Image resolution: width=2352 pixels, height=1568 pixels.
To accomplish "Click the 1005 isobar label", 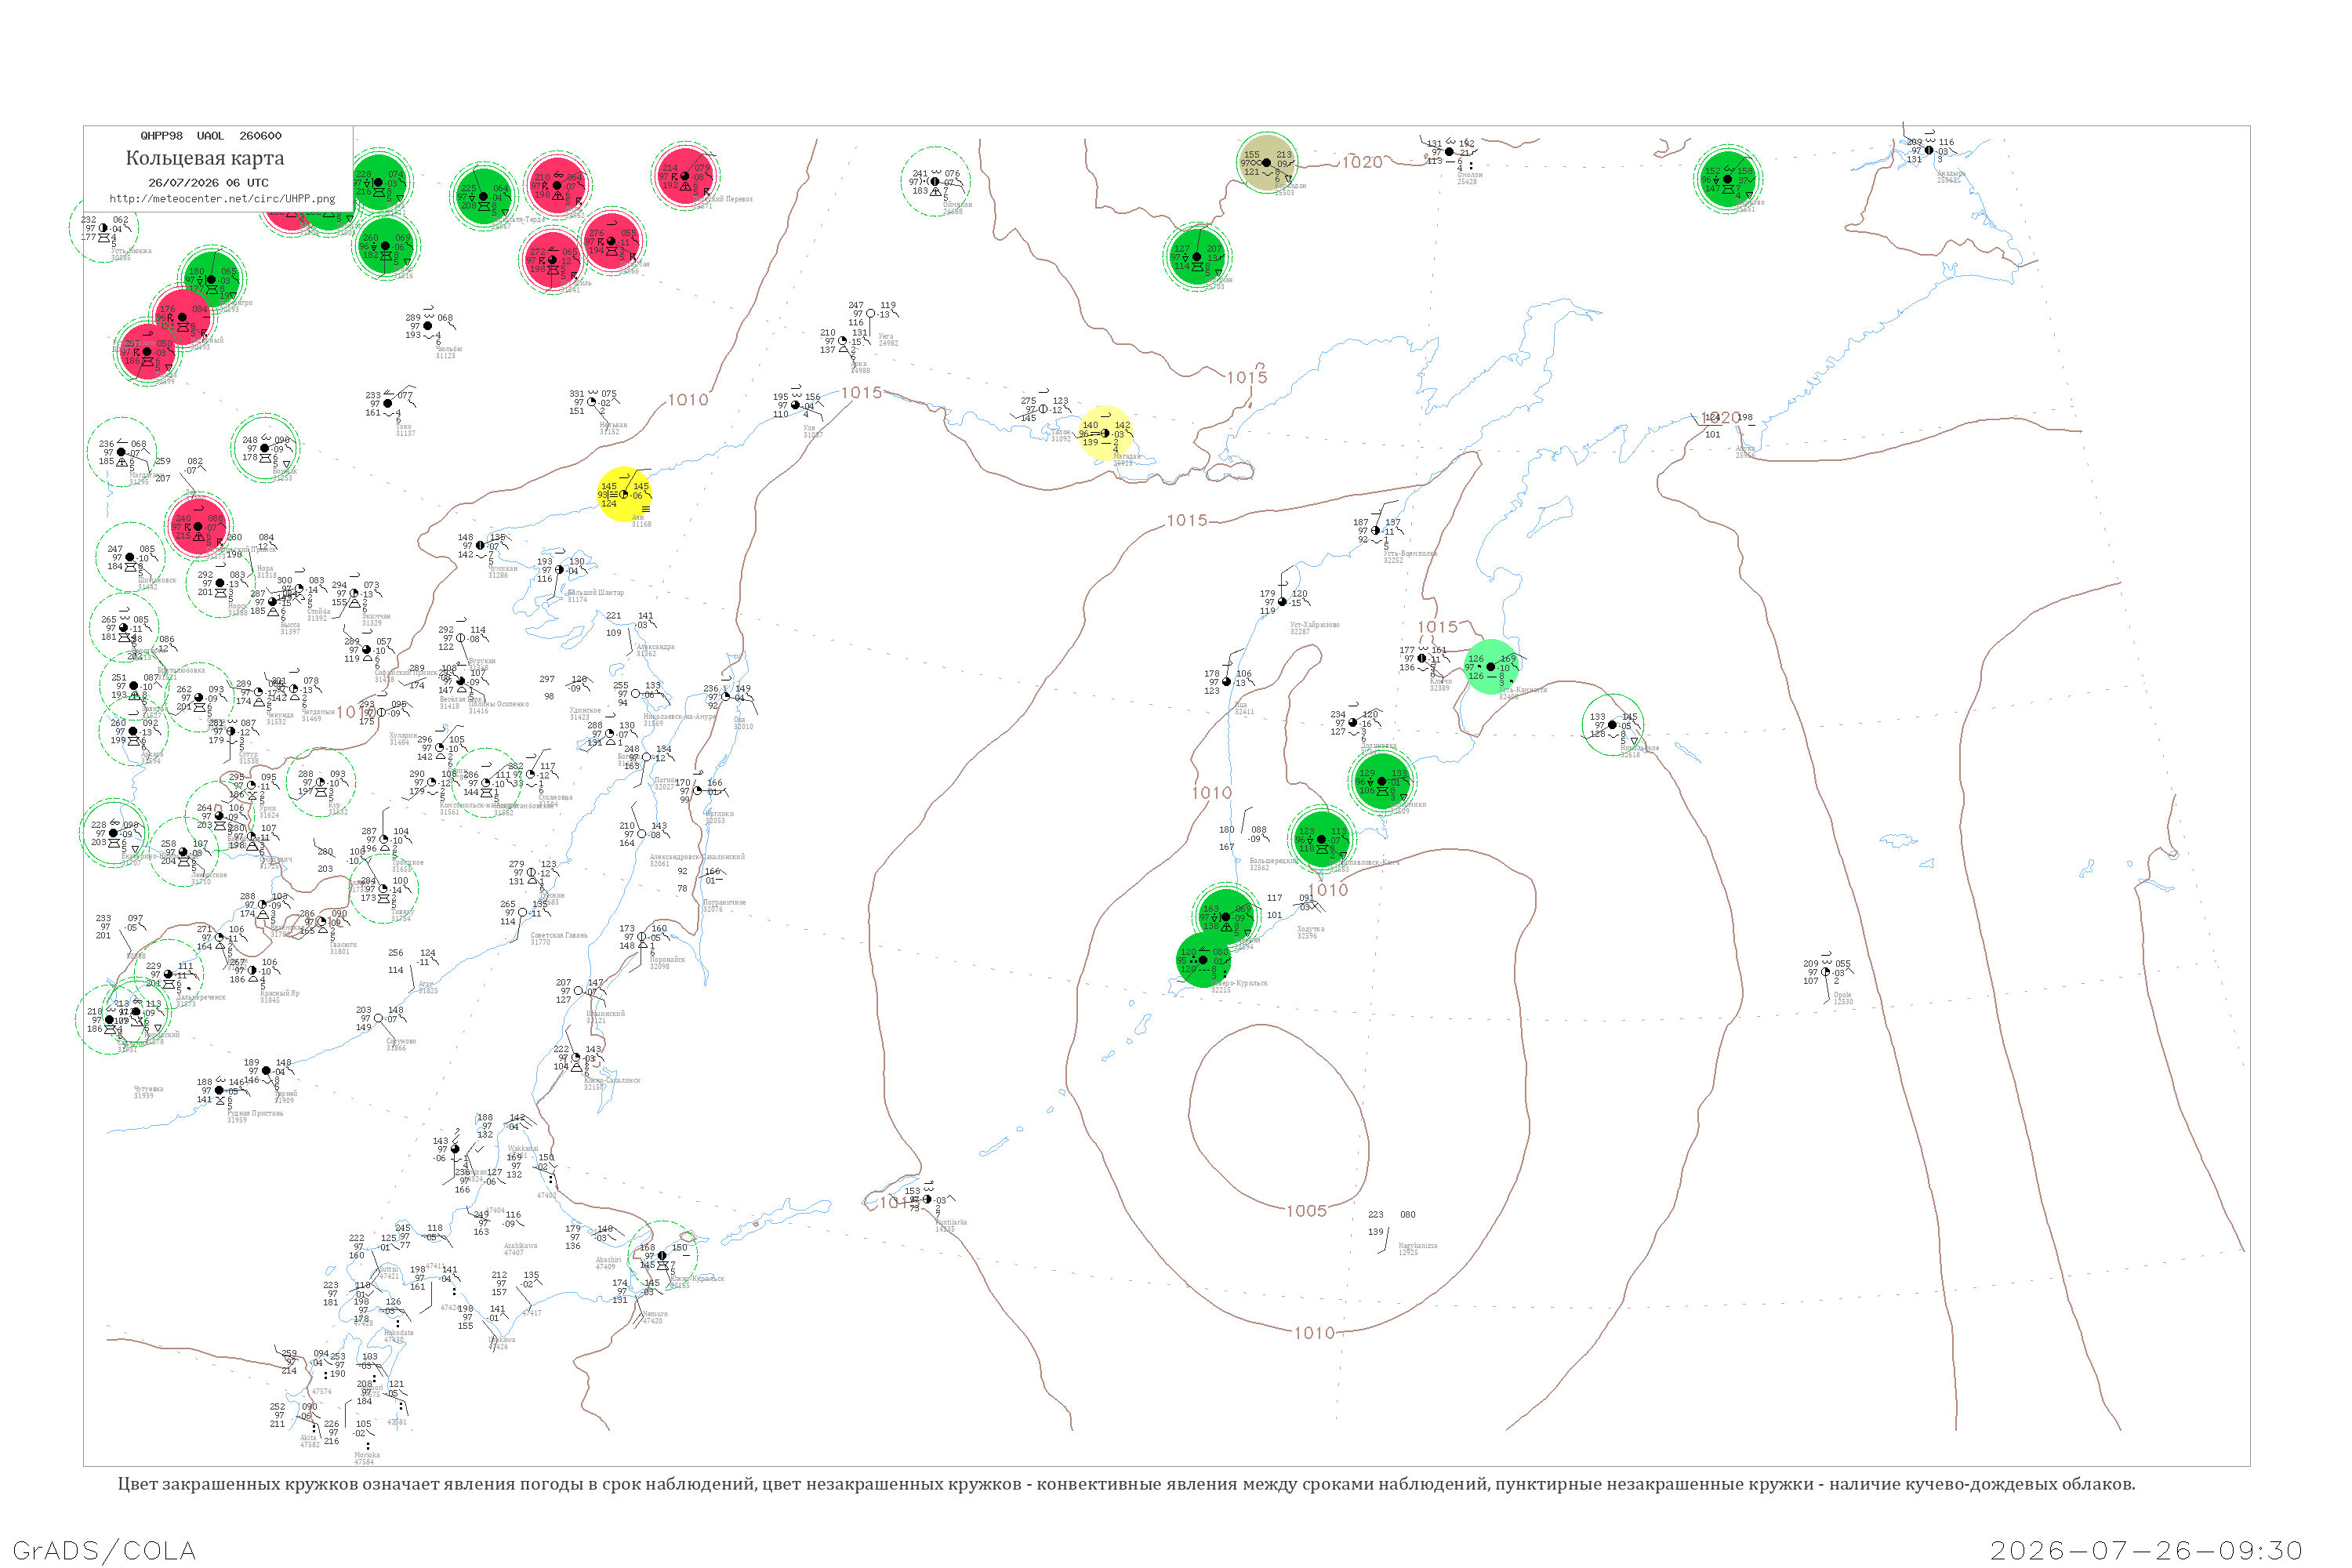I will pyautogui.click(x=1306, y=1211).
